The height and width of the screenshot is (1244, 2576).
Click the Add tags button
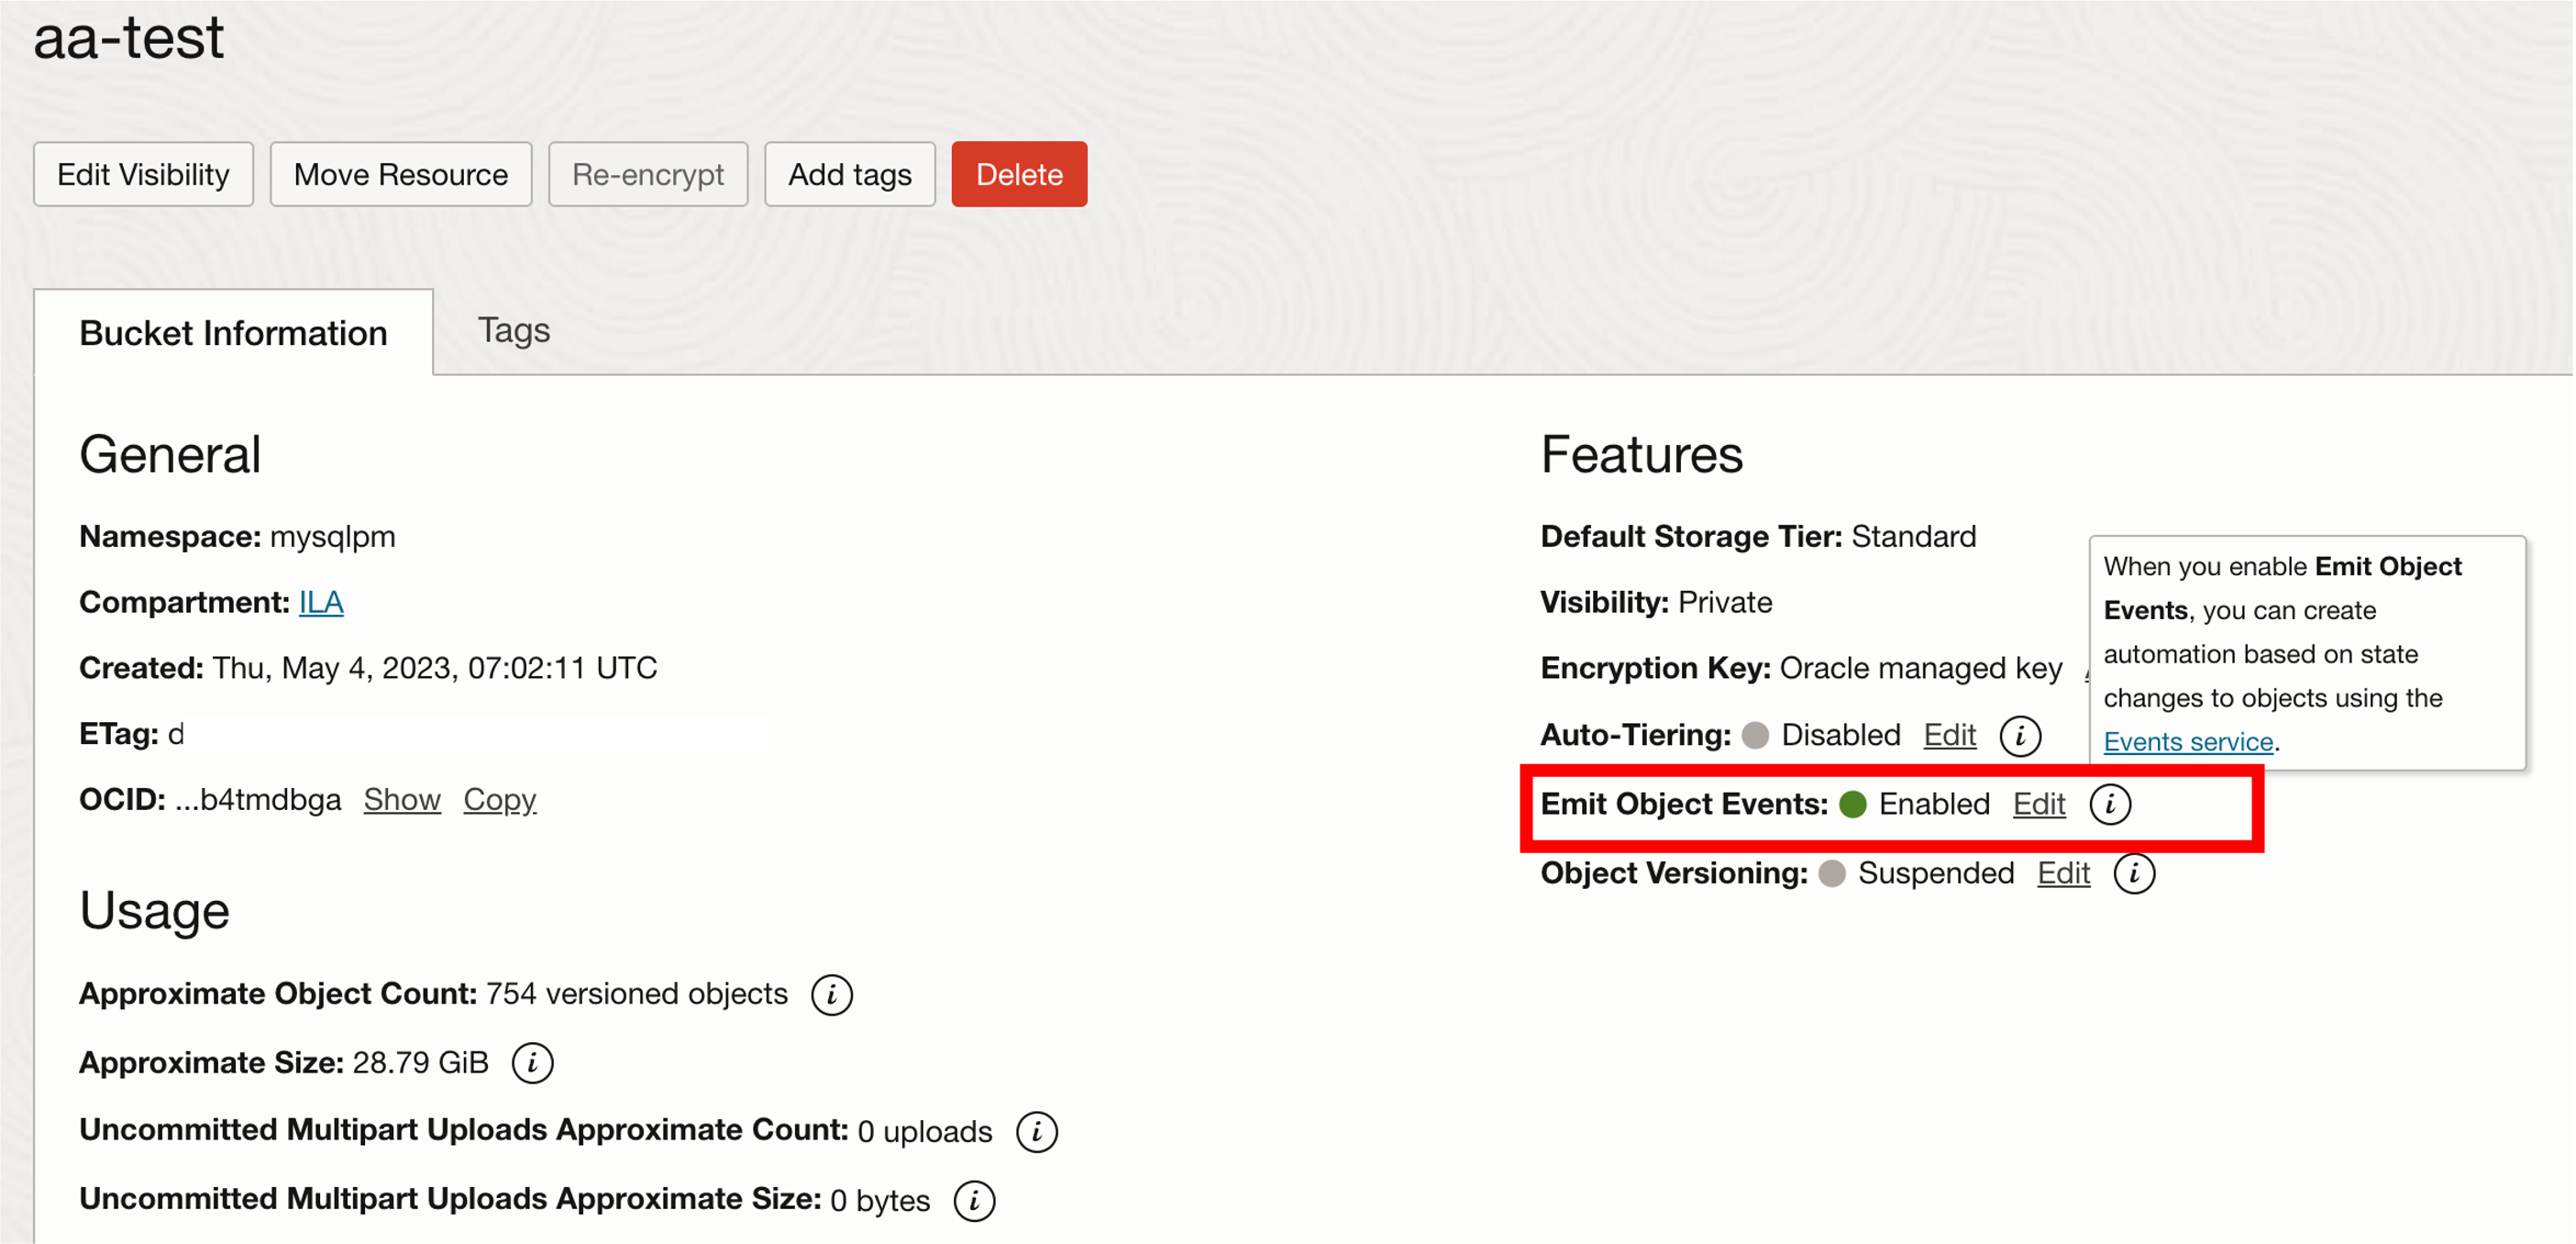849,174
